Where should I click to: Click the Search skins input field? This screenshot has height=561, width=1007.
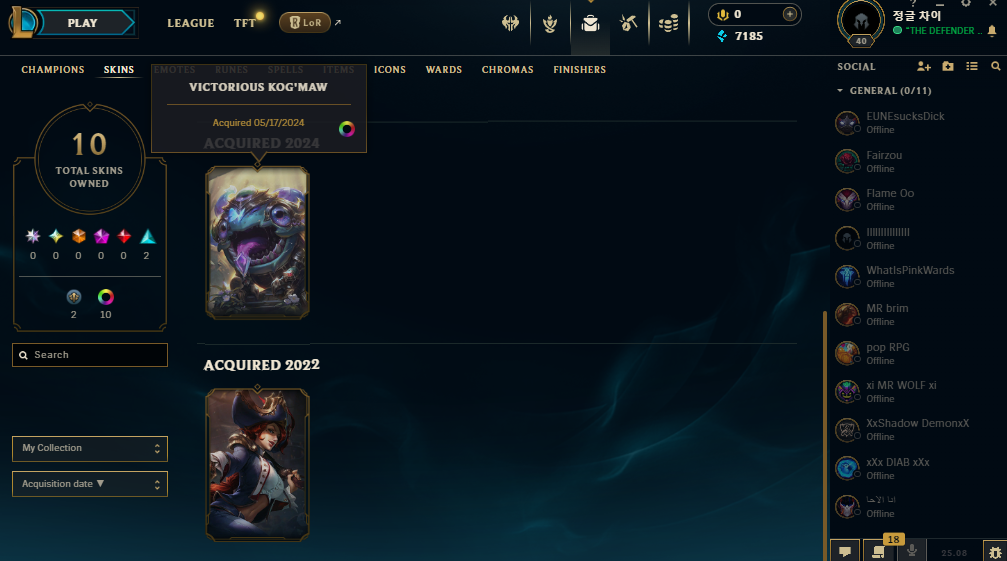90,355
